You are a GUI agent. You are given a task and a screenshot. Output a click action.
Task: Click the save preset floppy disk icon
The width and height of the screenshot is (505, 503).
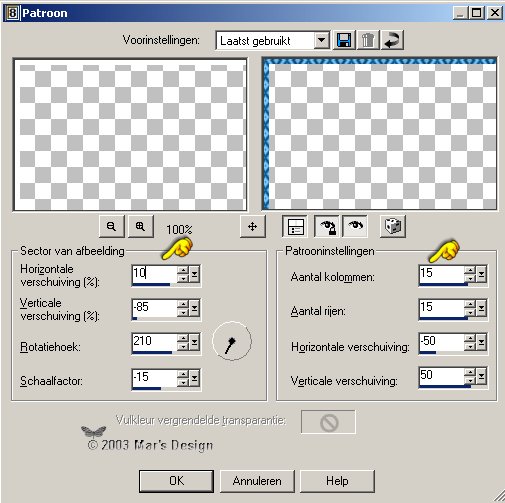point(343,40)
